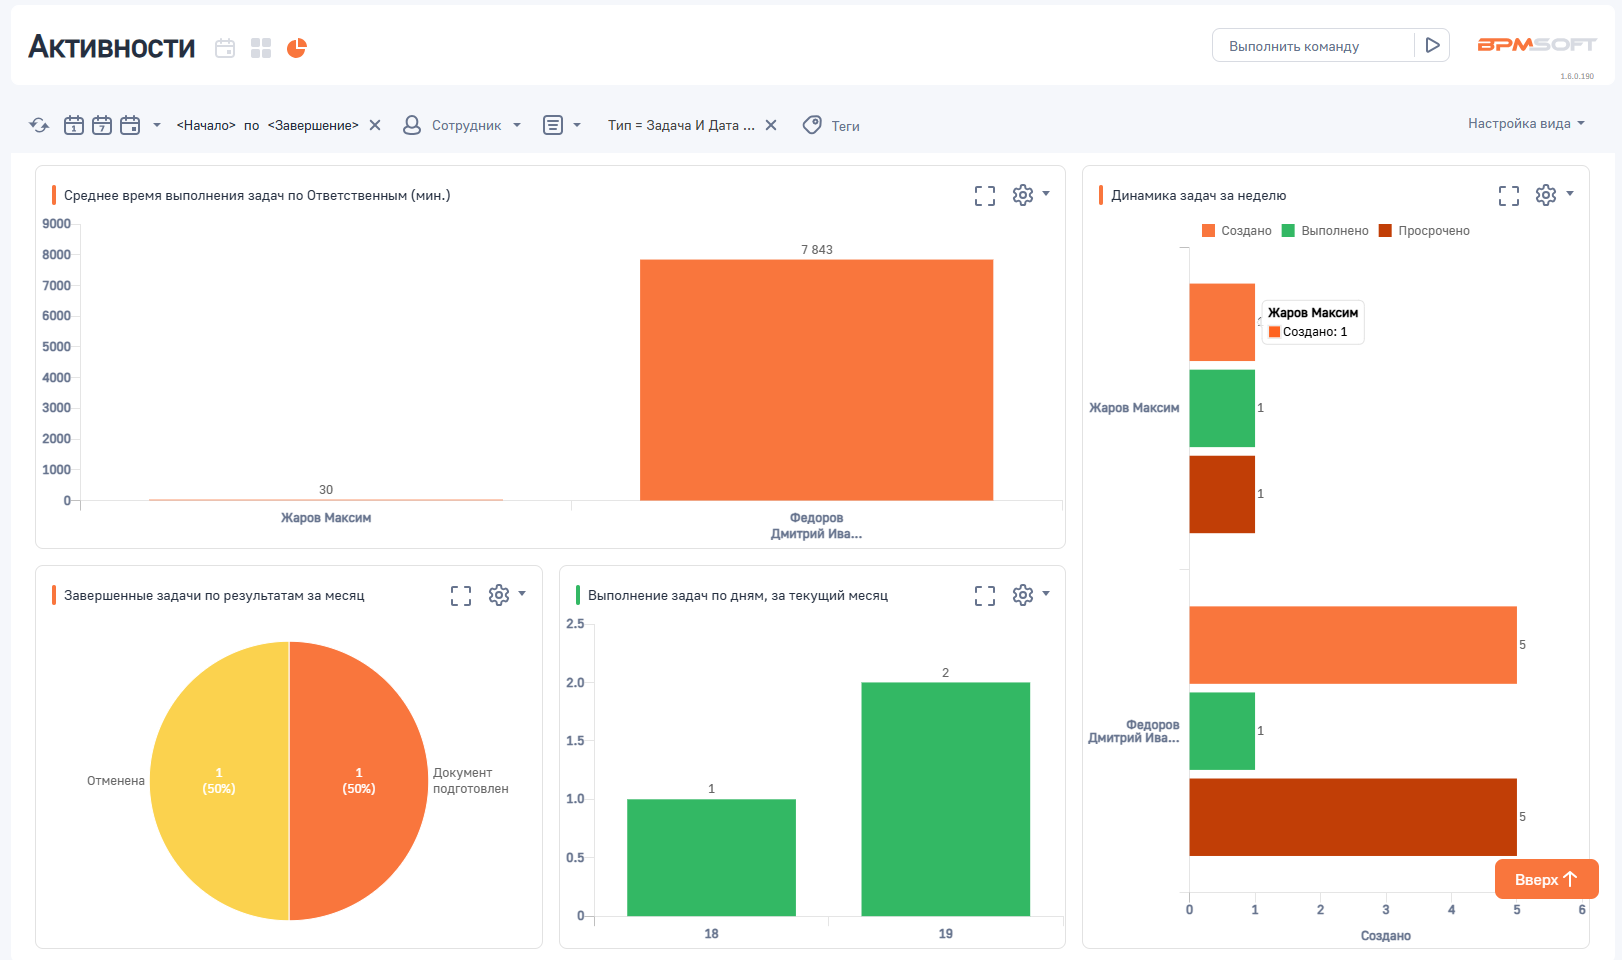Filter by one day calendar icon

point(74,125)
